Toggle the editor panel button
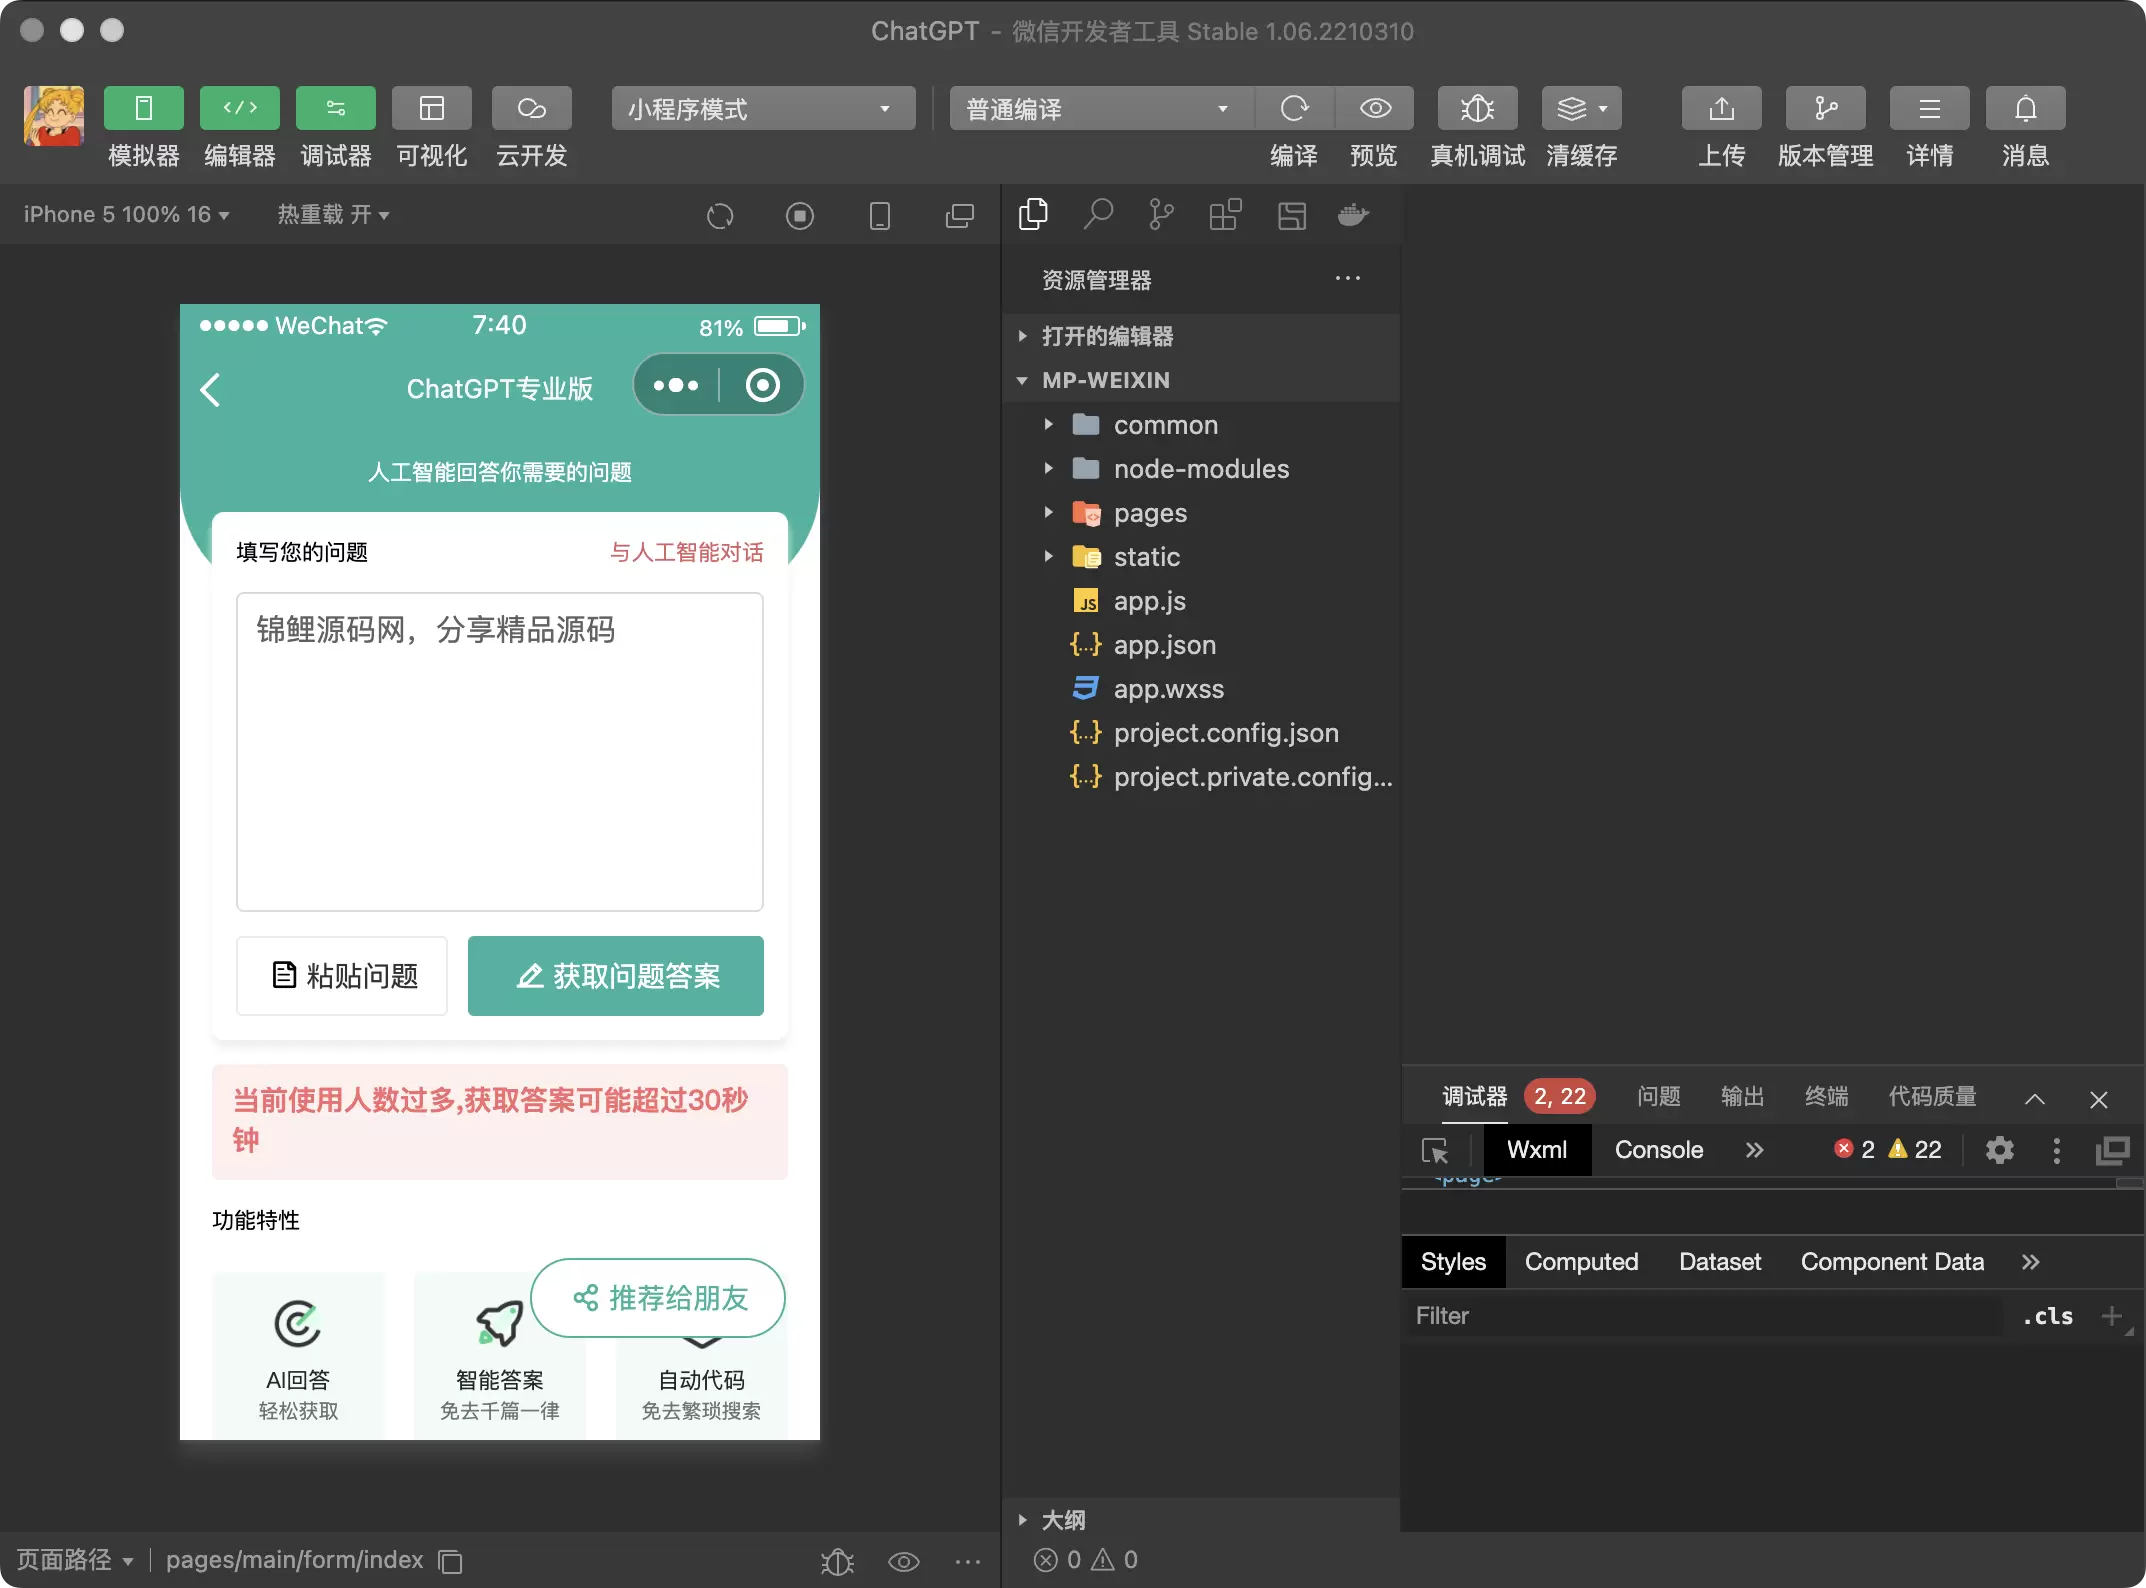 tap(239, 108)
